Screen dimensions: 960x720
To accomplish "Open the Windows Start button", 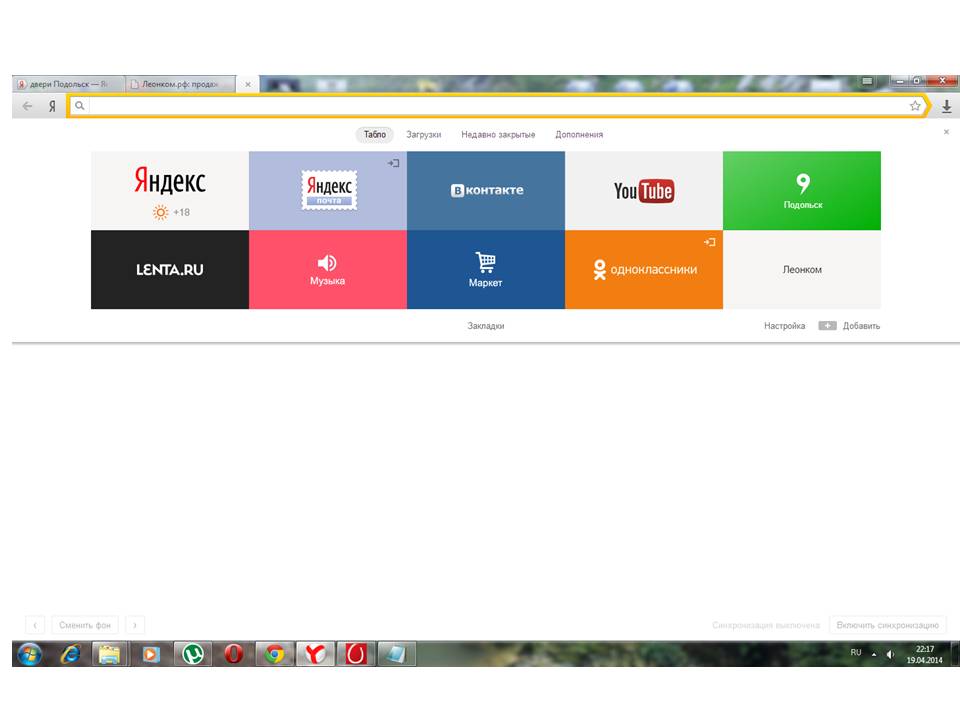I will (29, 654).
